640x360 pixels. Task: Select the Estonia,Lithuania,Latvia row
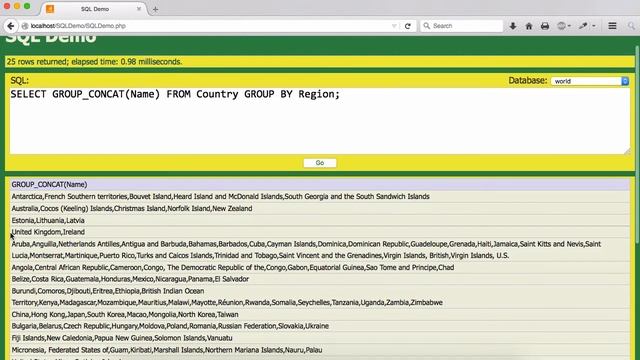click(320, 220)
